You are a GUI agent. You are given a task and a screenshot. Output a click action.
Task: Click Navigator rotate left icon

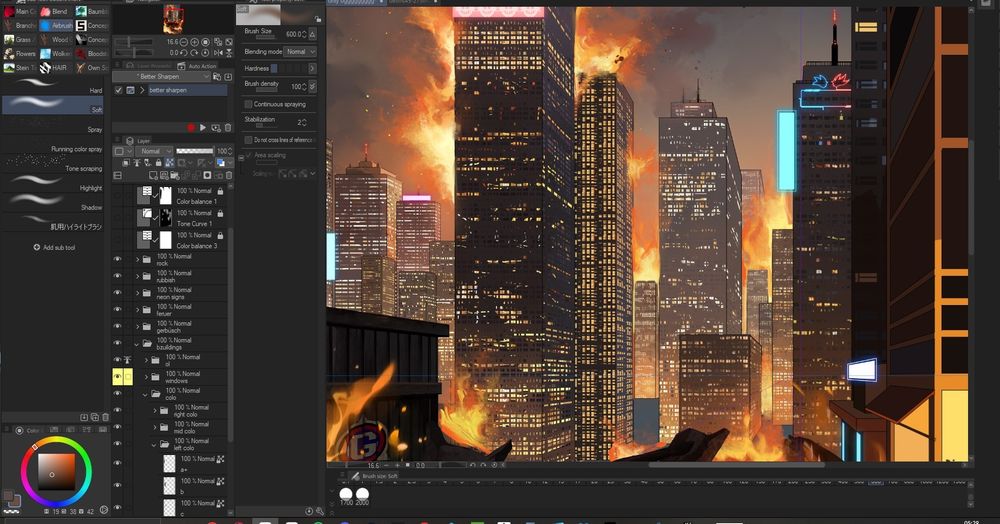[184, 53]
